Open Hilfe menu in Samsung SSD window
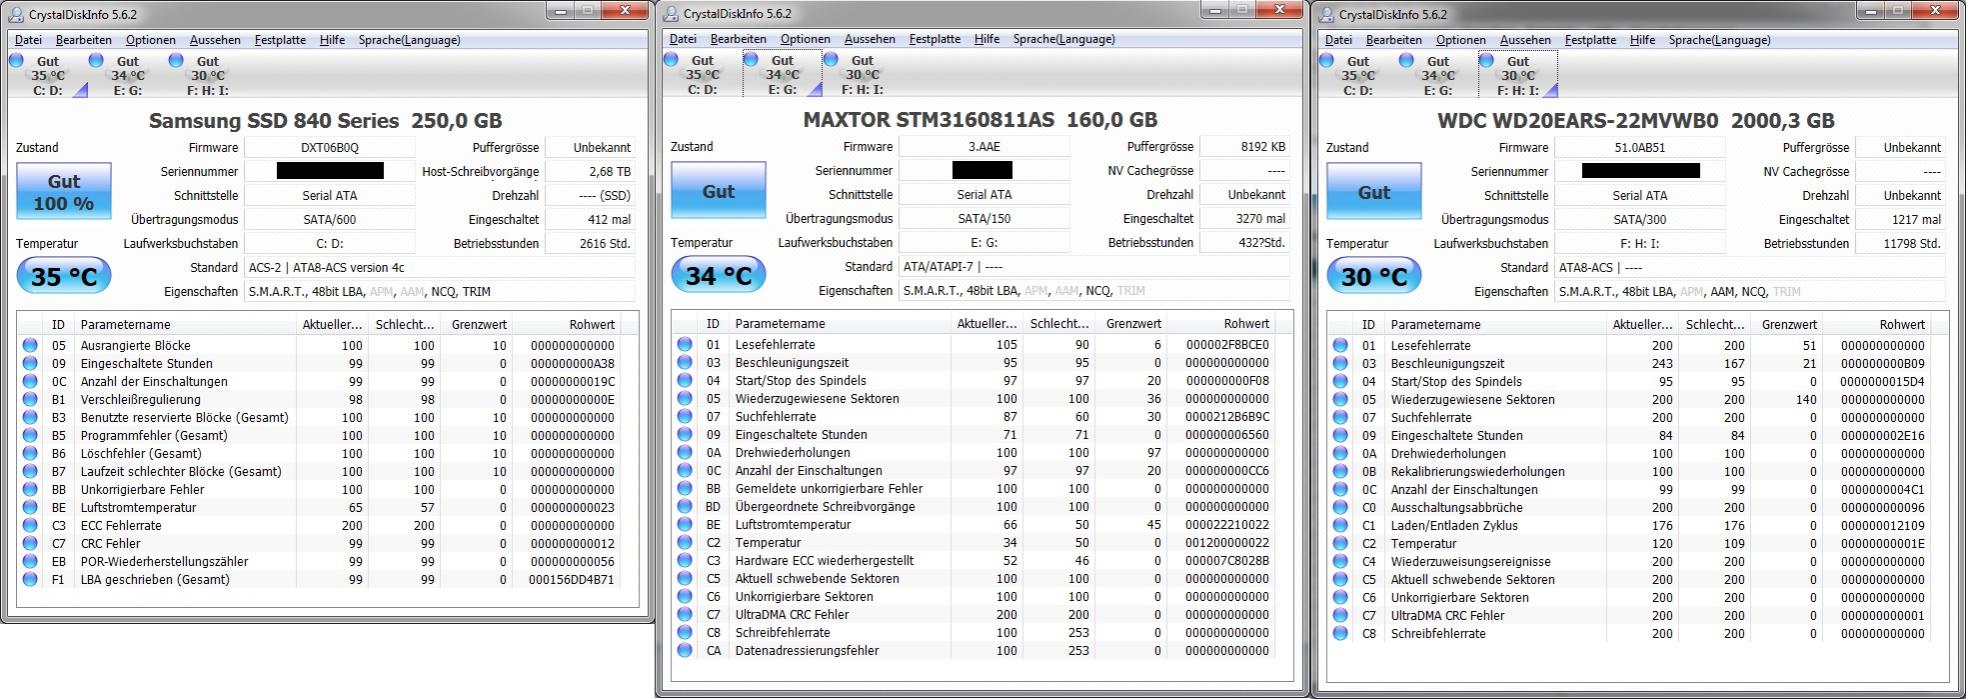 (x=332, y=40)
